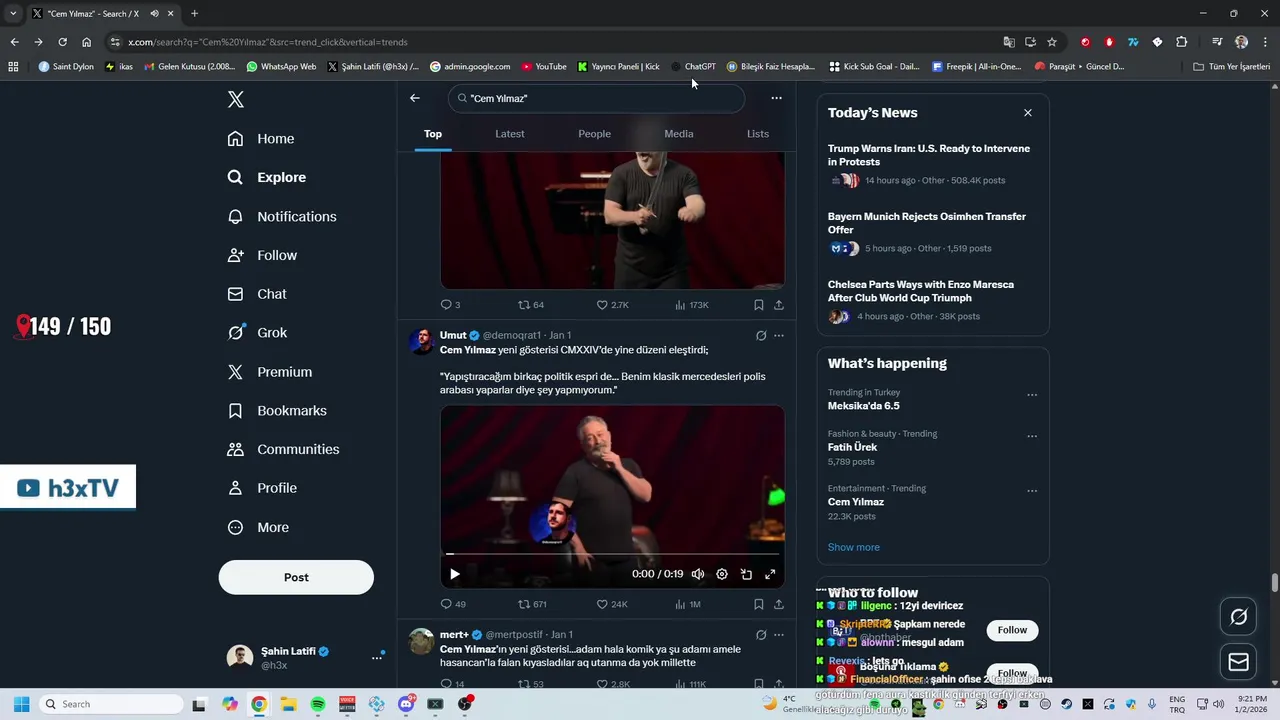
Task: Enter fullscreen on Umut's video
Action: [x=770, y=574]
